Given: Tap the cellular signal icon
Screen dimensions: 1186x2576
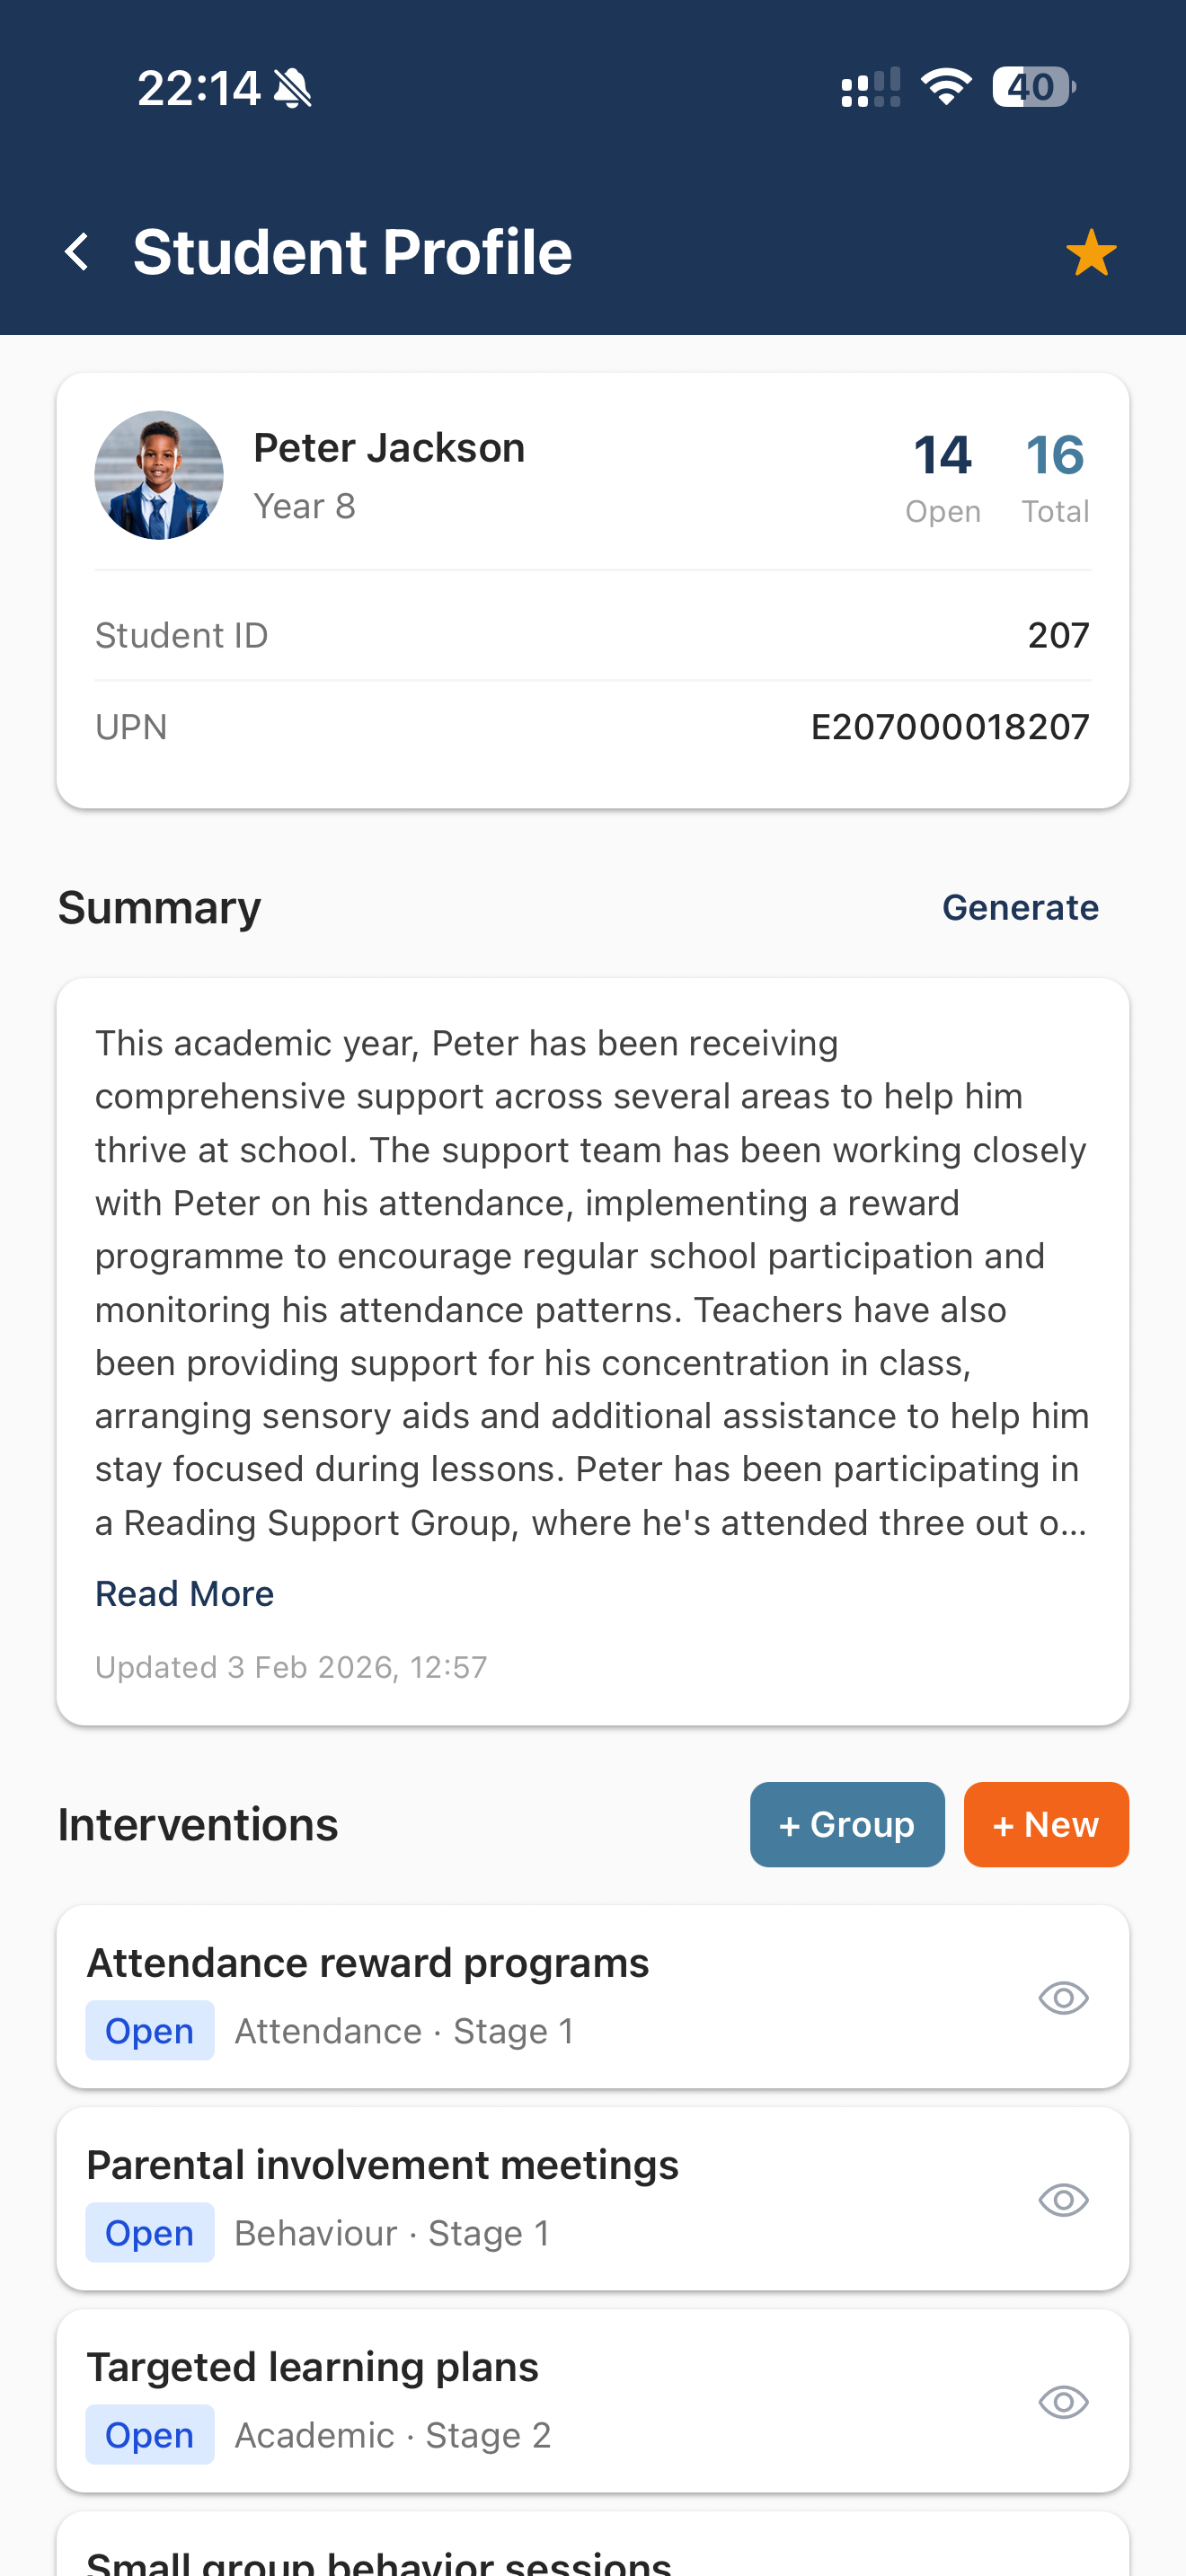Looking at the screenshot, I should (870, 88).
